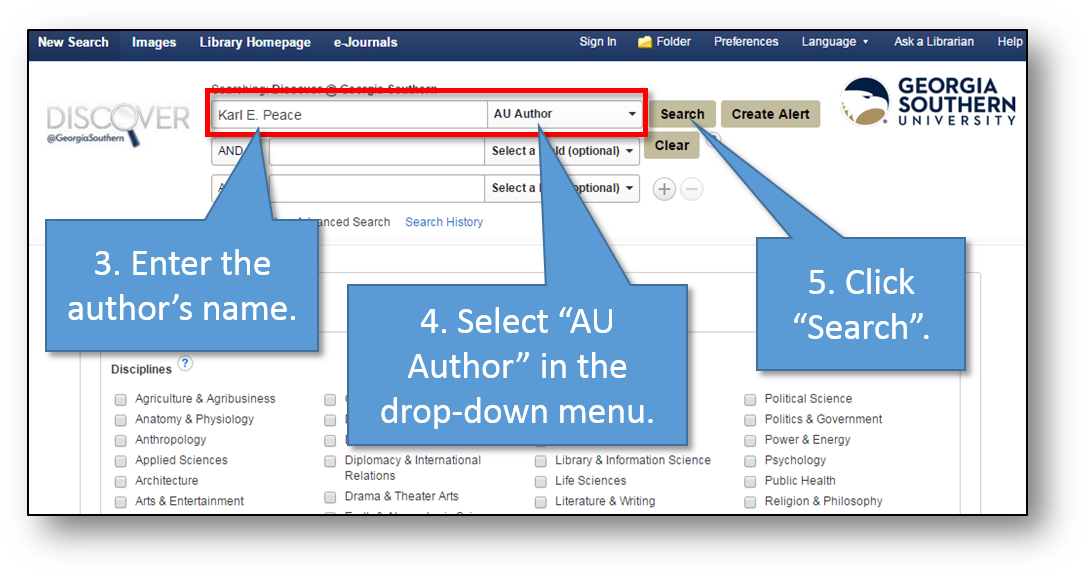Viewport: 1087px width, 575px height.
Task: Check the Political Science box
Action: pyautogui.click(x=750, y=400)
